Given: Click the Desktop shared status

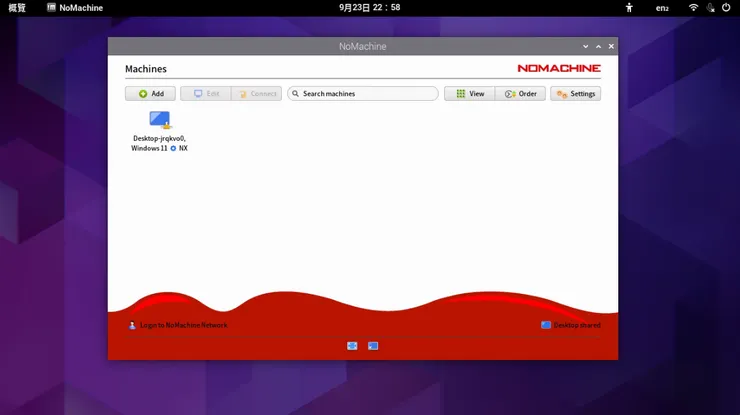Looking at the screenshot, I should 571,325.
